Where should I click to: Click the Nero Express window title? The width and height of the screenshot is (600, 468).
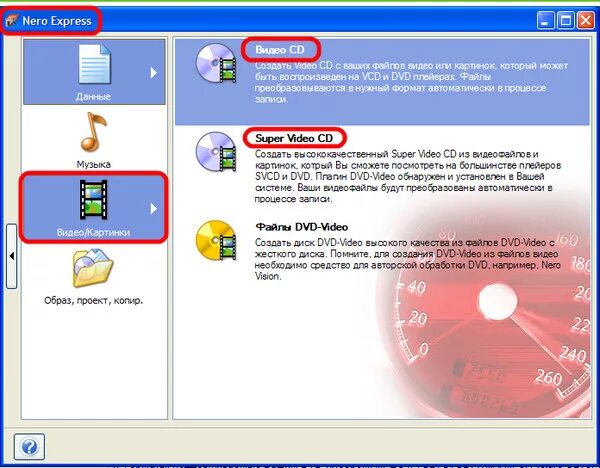click(x=57, y=21)
